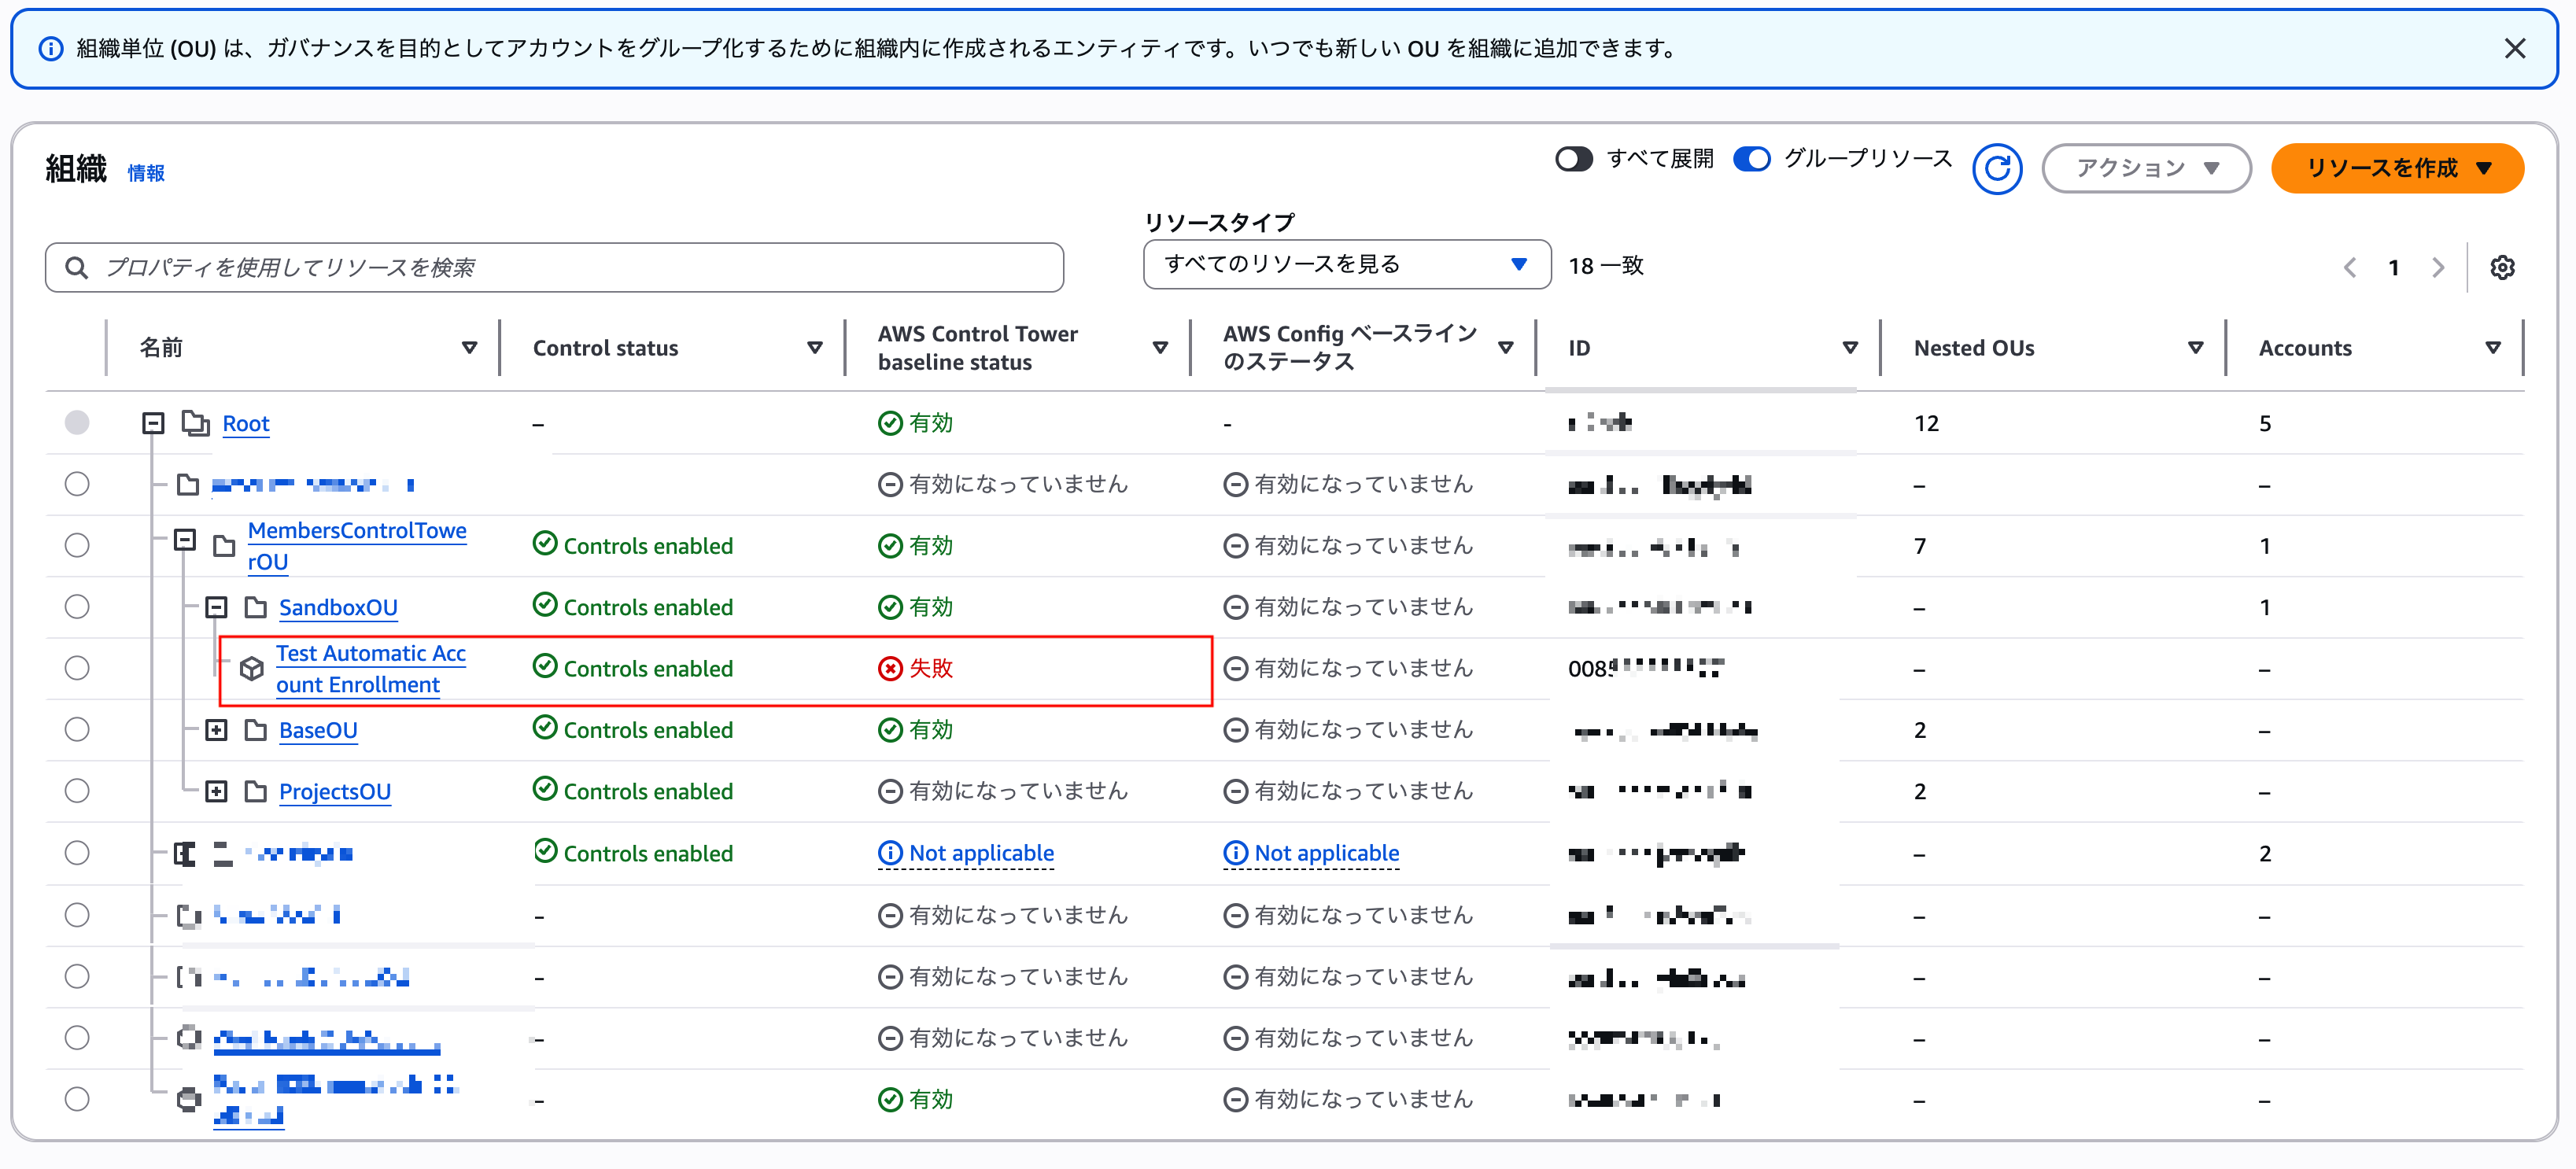This screenshot has width=2576, height=1169.
Task: Open the すべてのリソースを見る resource type dropdown
Action: click(1346, 264)
